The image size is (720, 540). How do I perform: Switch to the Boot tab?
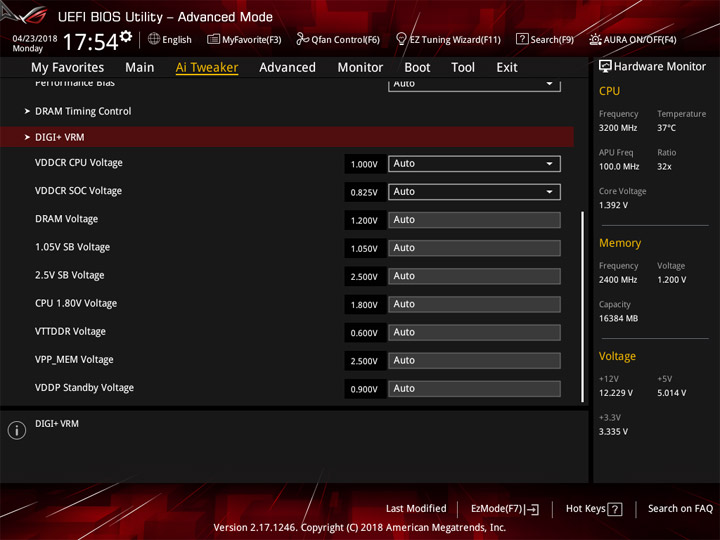click(417, 68)
